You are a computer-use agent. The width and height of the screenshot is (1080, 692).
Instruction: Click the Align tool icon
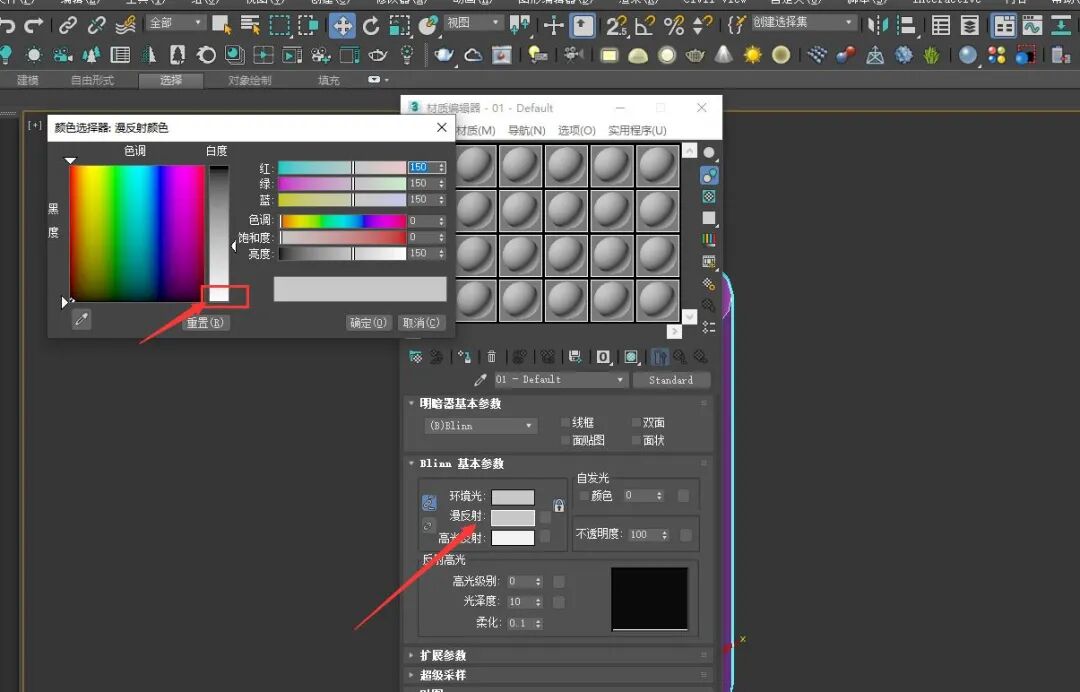click(906, 26)
